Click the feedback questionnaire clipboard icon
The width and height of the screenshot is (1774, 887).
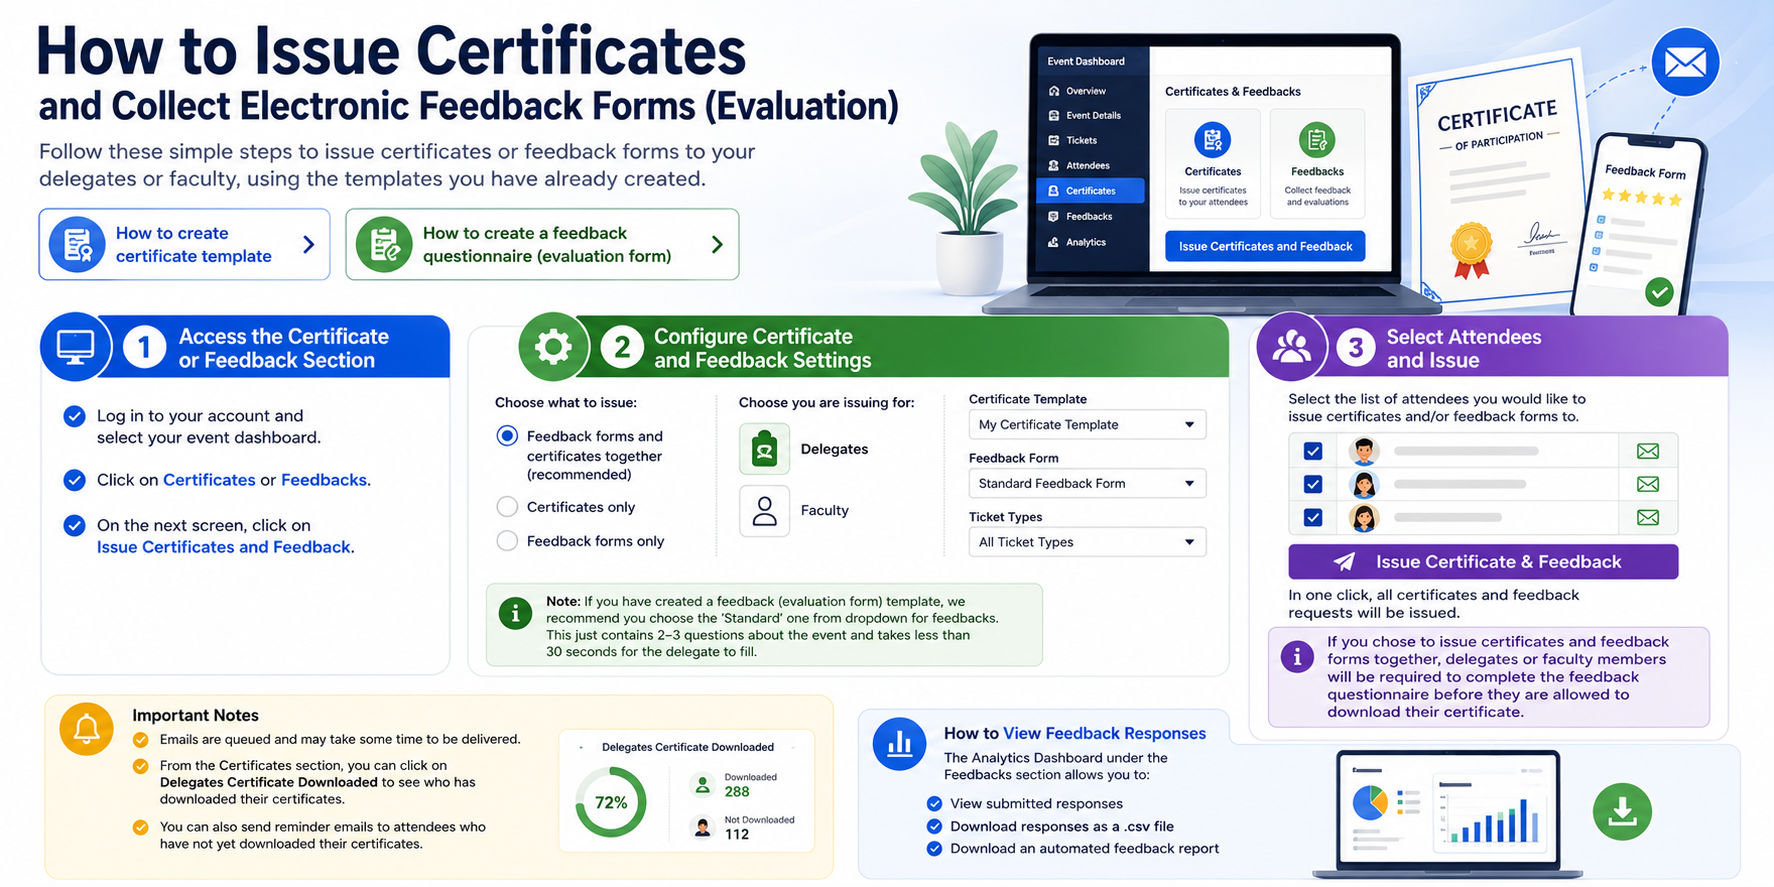coord(384,244)
